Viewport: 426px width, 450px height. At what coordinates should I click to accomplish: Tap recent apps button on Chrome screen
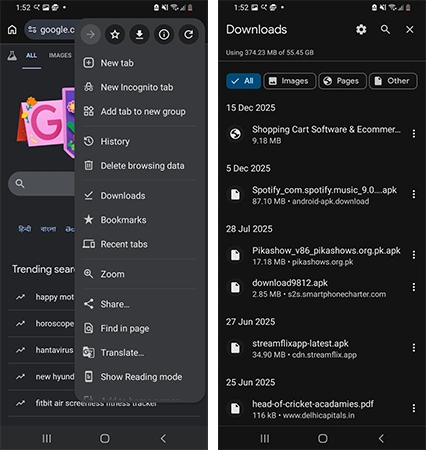(x=47, y=438)
